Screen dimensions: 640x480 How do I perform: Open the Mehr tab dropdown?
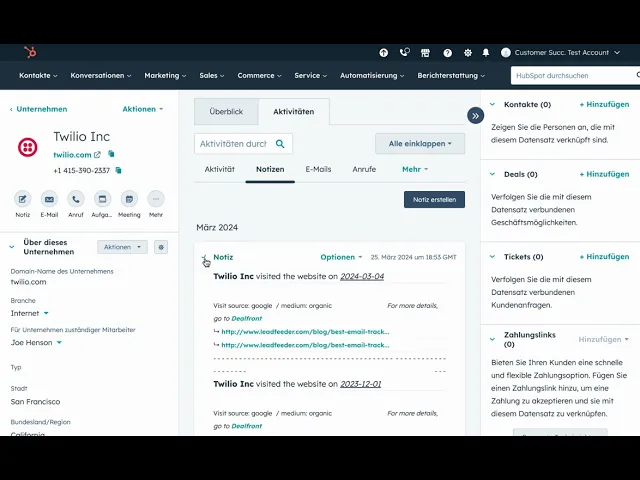(x=415, y=169)
